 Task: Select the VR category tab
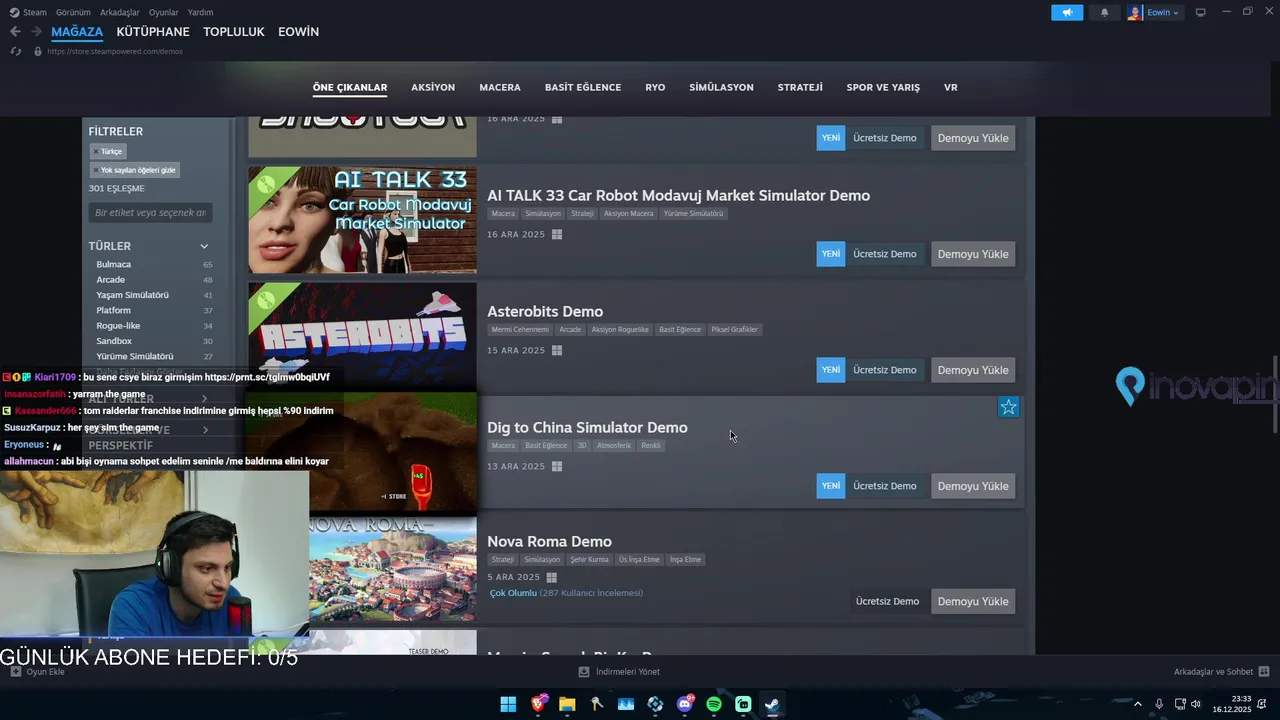pos(951,87)
